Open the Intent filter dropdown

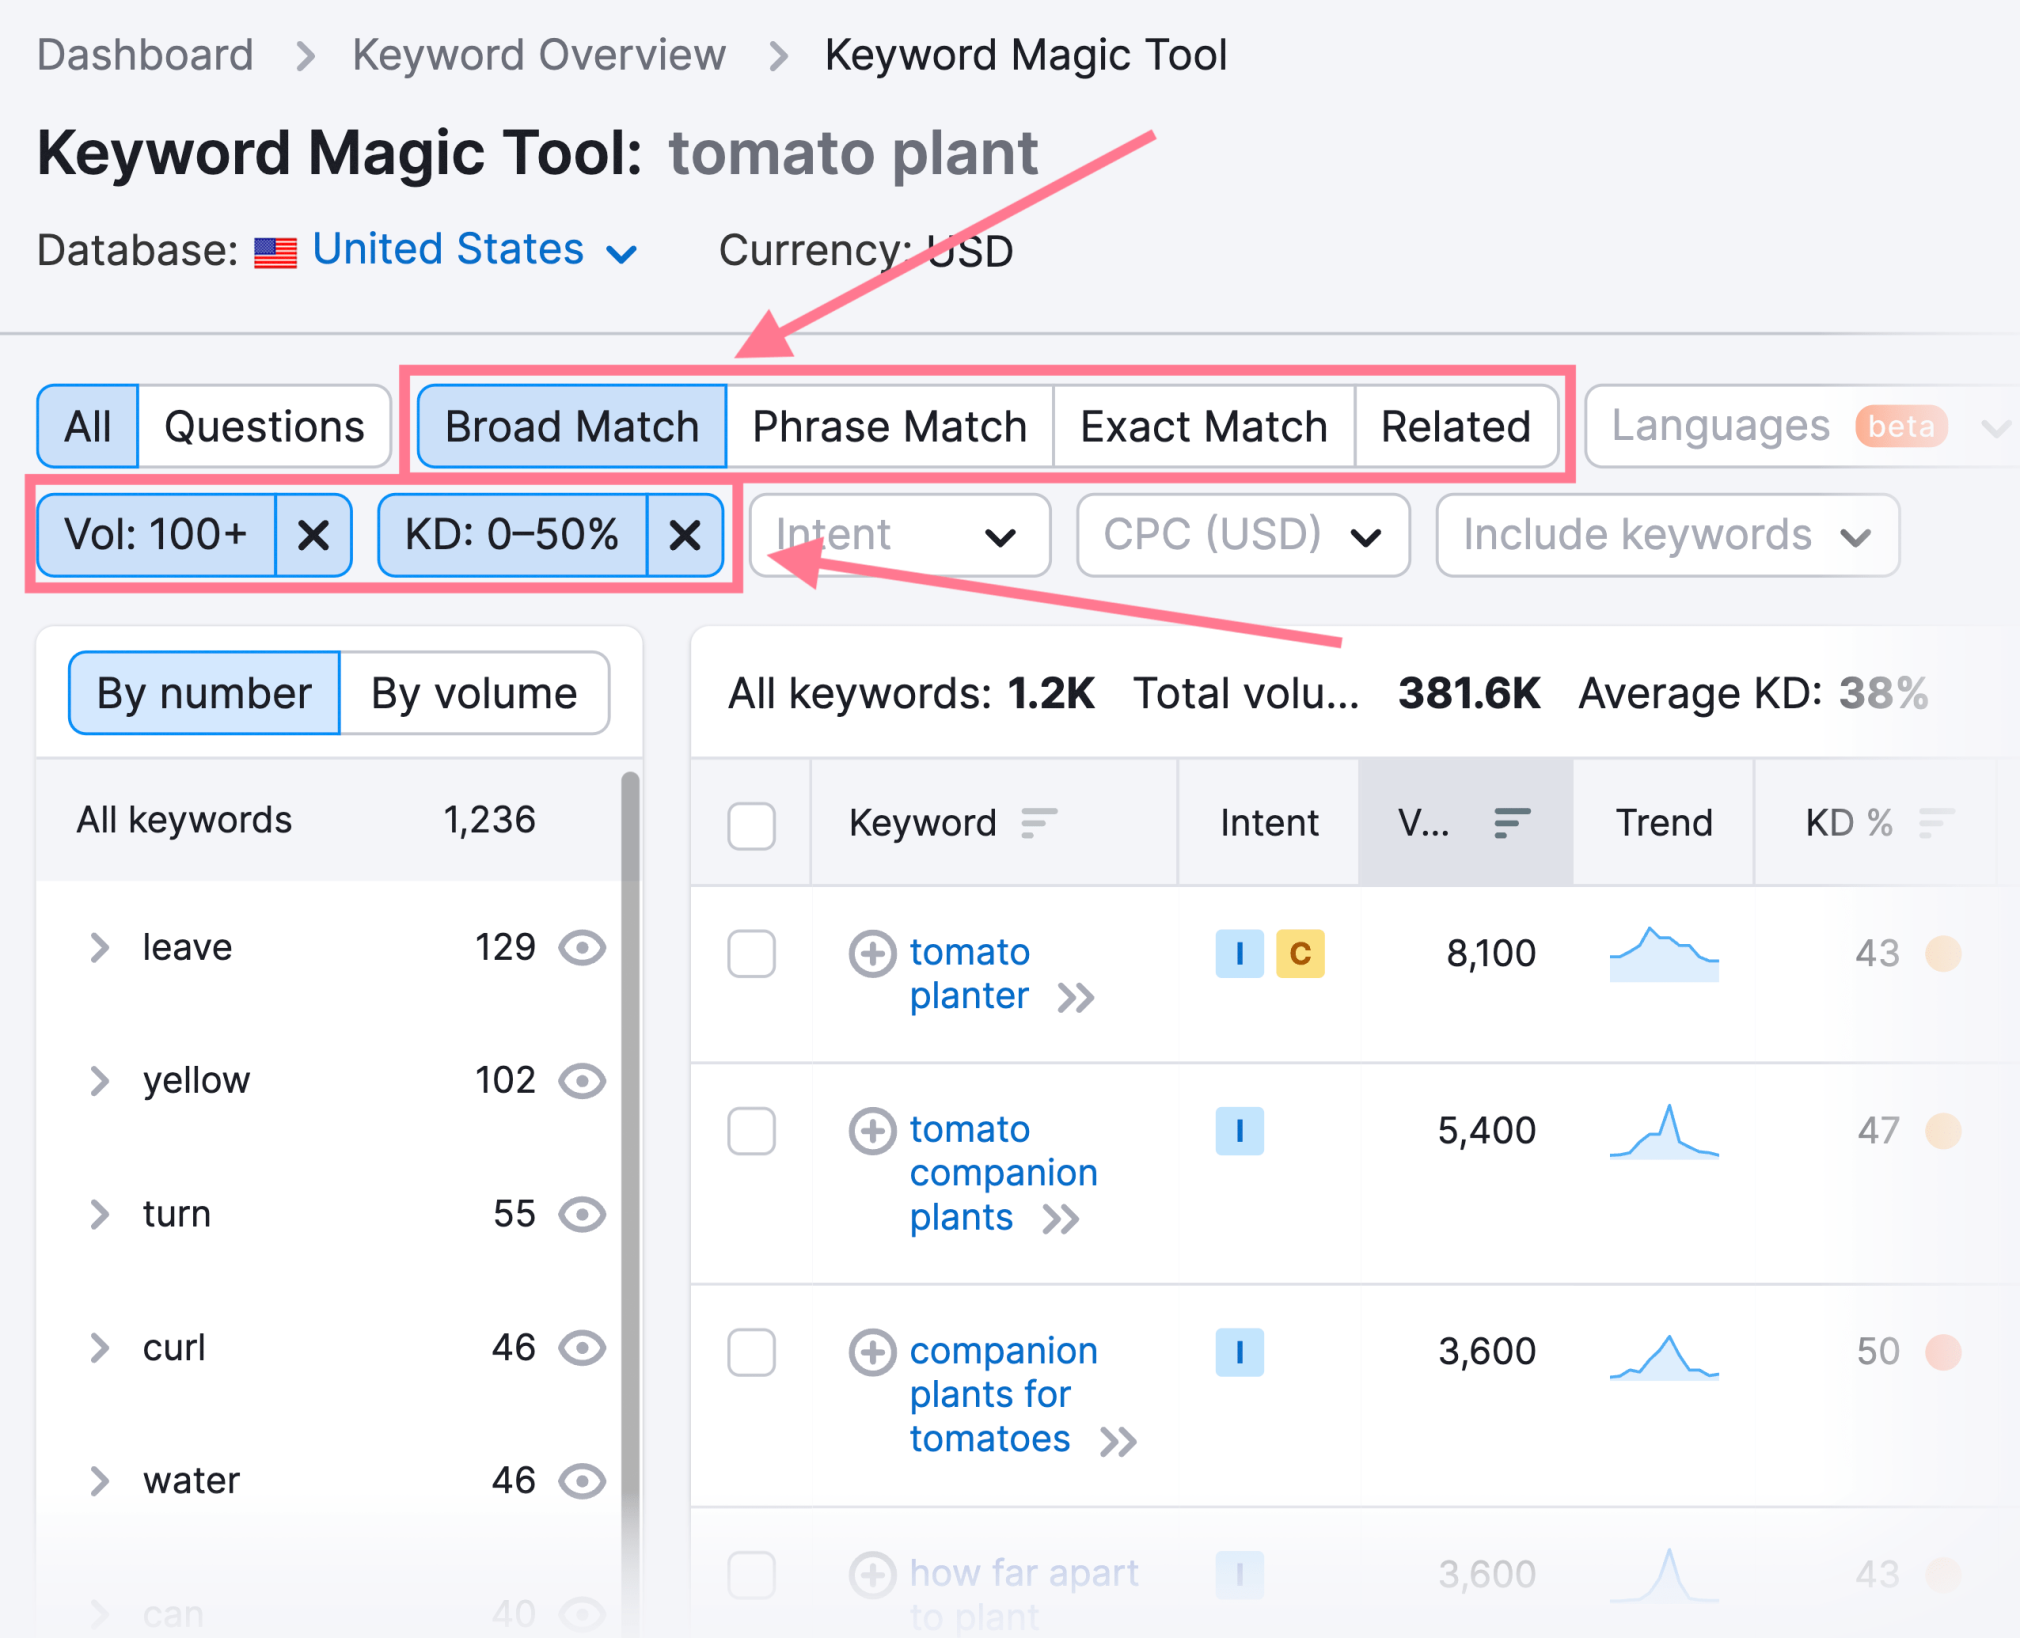click(900, 535)
